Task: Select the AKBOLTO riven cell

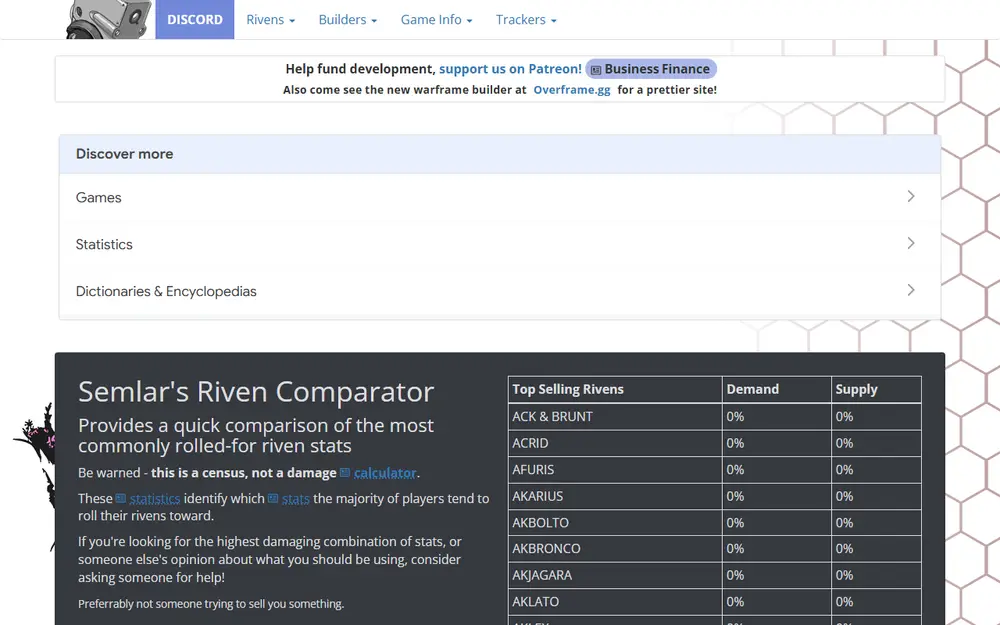Action: tap(615, 522)
